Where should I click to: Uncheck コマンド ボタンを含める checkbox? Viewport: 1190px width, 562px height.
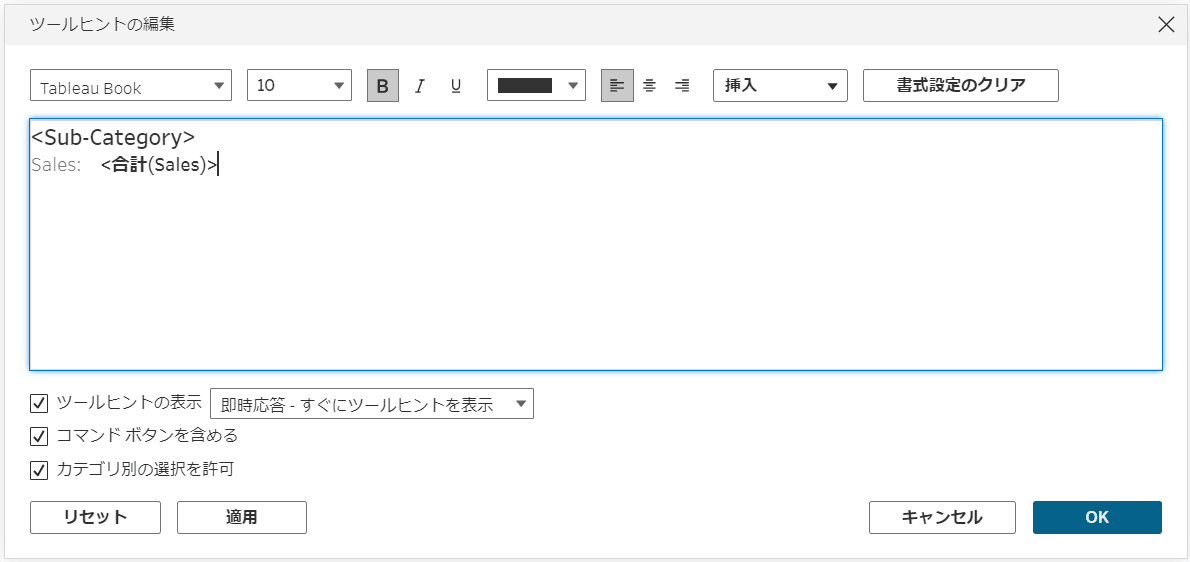39,436
